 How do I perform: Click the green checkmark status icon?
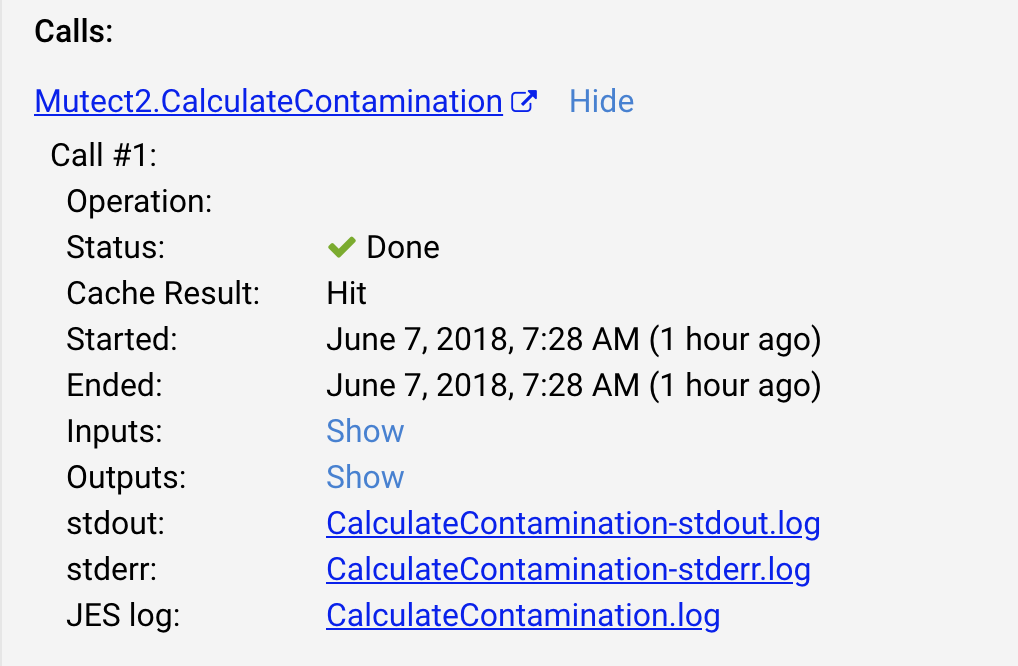point(341,247)
